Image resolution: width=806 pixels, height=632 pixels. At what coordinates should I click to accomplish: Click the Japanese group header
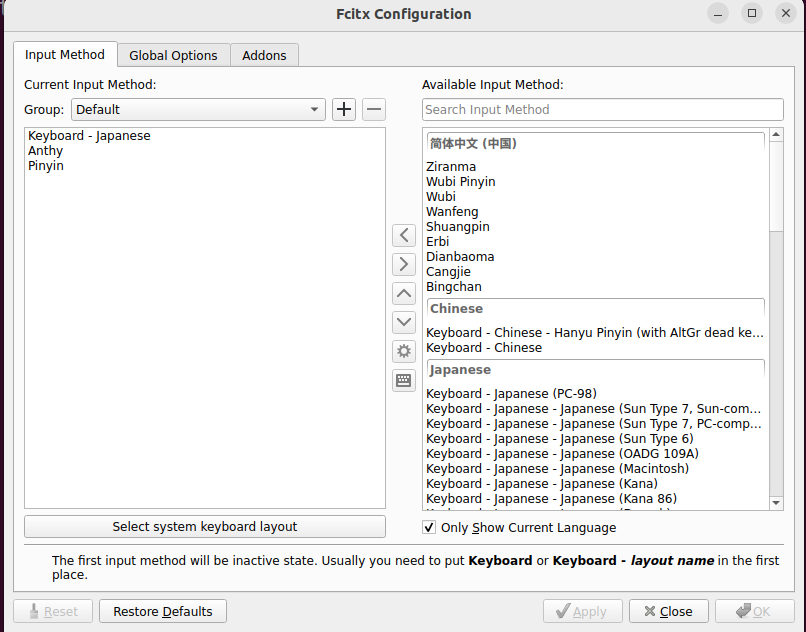[596, 370]
